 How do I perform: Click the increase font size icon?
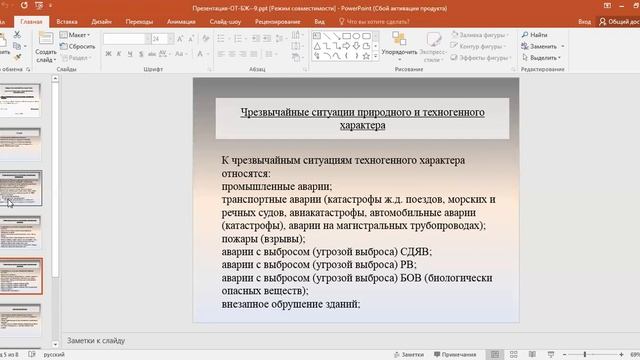(180, 39)
